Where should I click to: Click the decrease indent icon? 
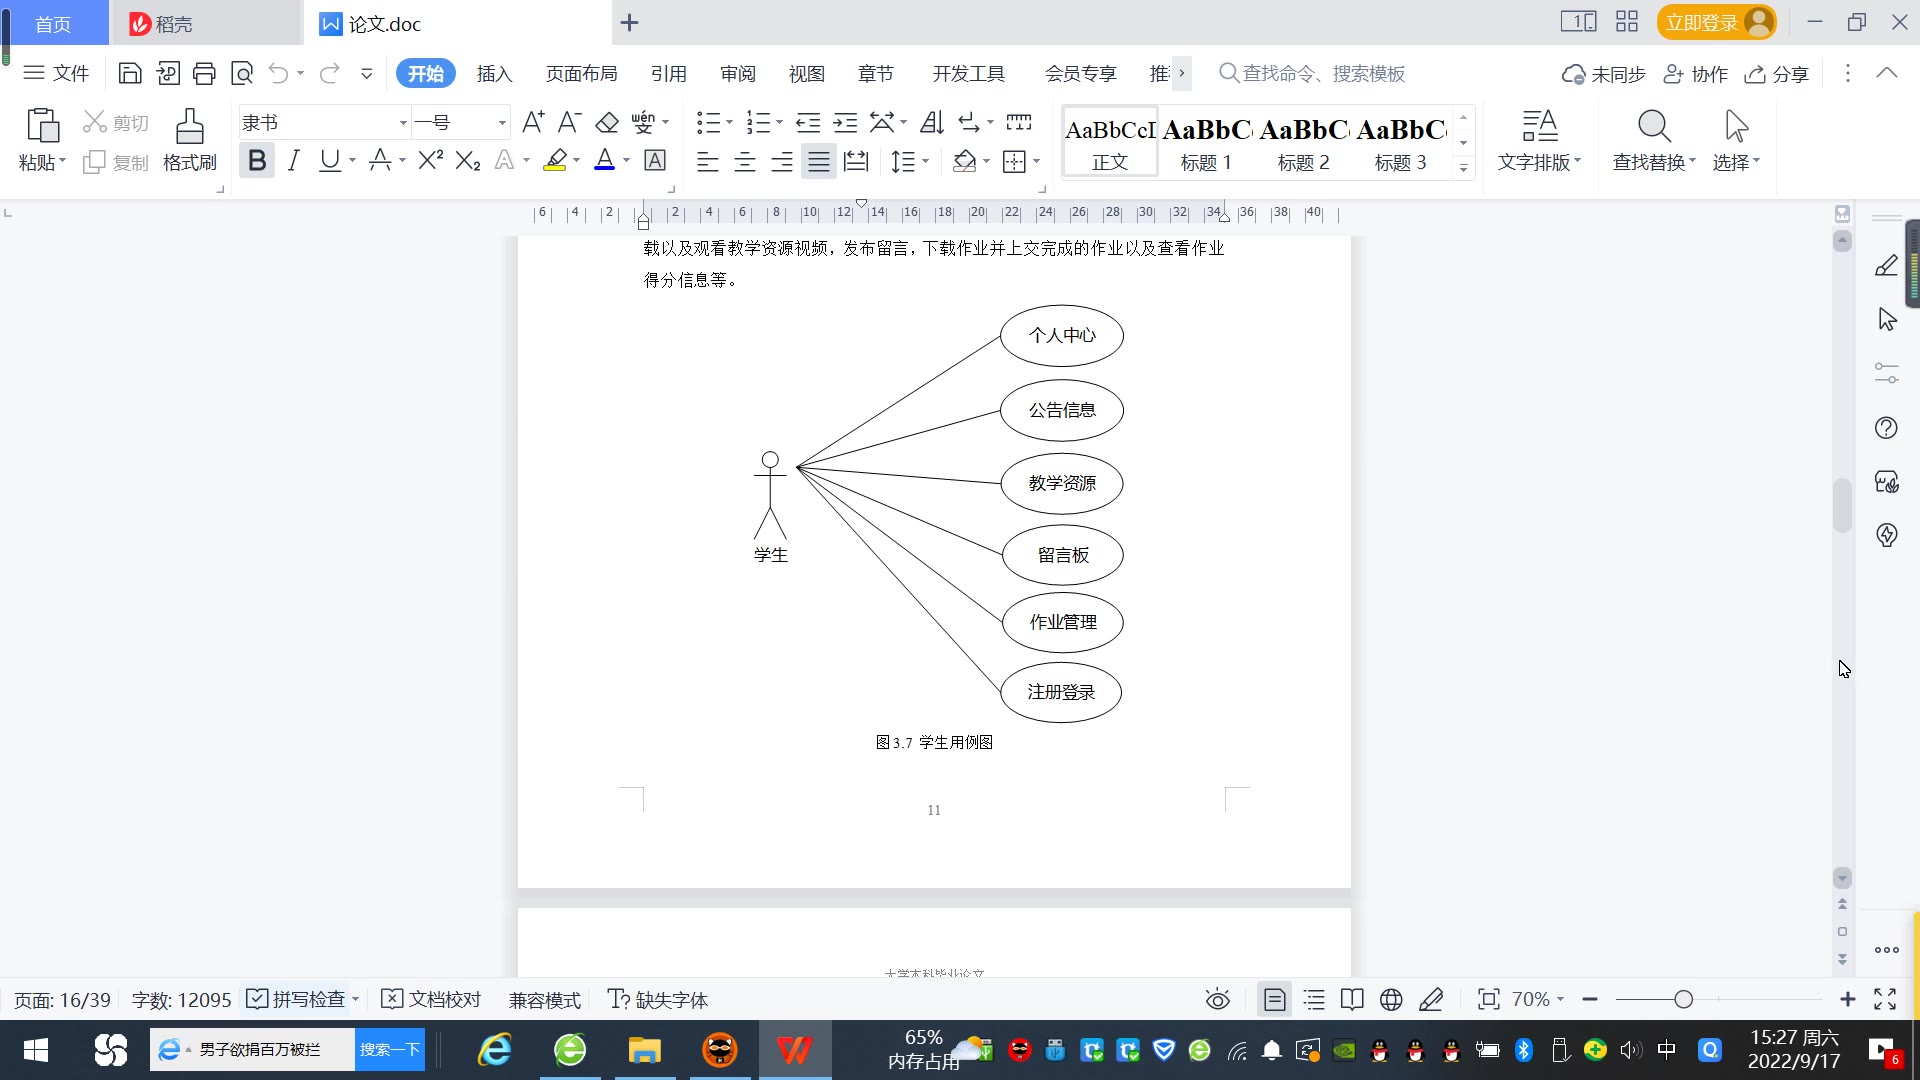pos(808,122)
